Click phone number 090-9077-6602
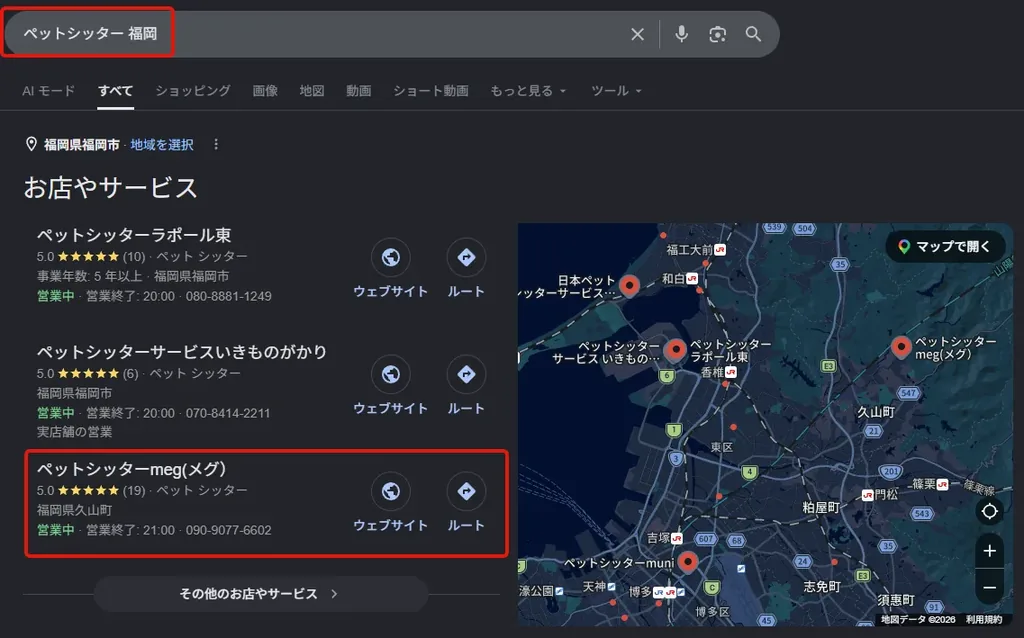The image size is (1024, 638). tap(229, 530)
